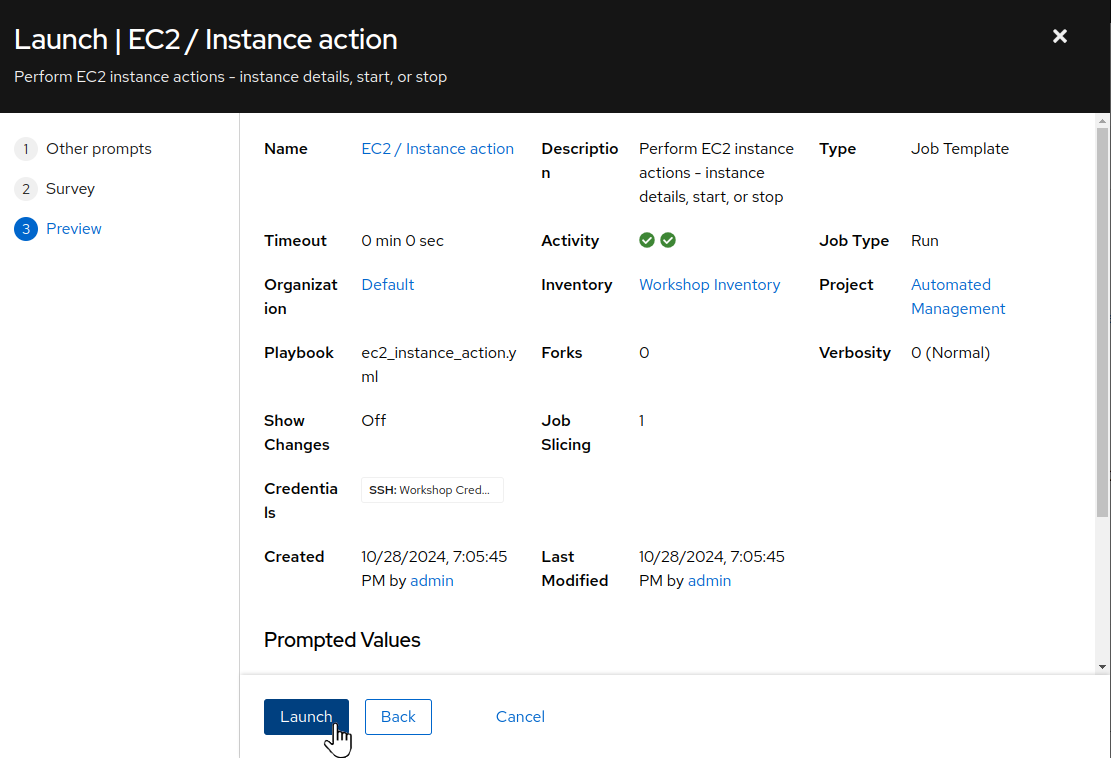Open the EC2 / Instance action link

pyautogui.click(x=437, y=149)
